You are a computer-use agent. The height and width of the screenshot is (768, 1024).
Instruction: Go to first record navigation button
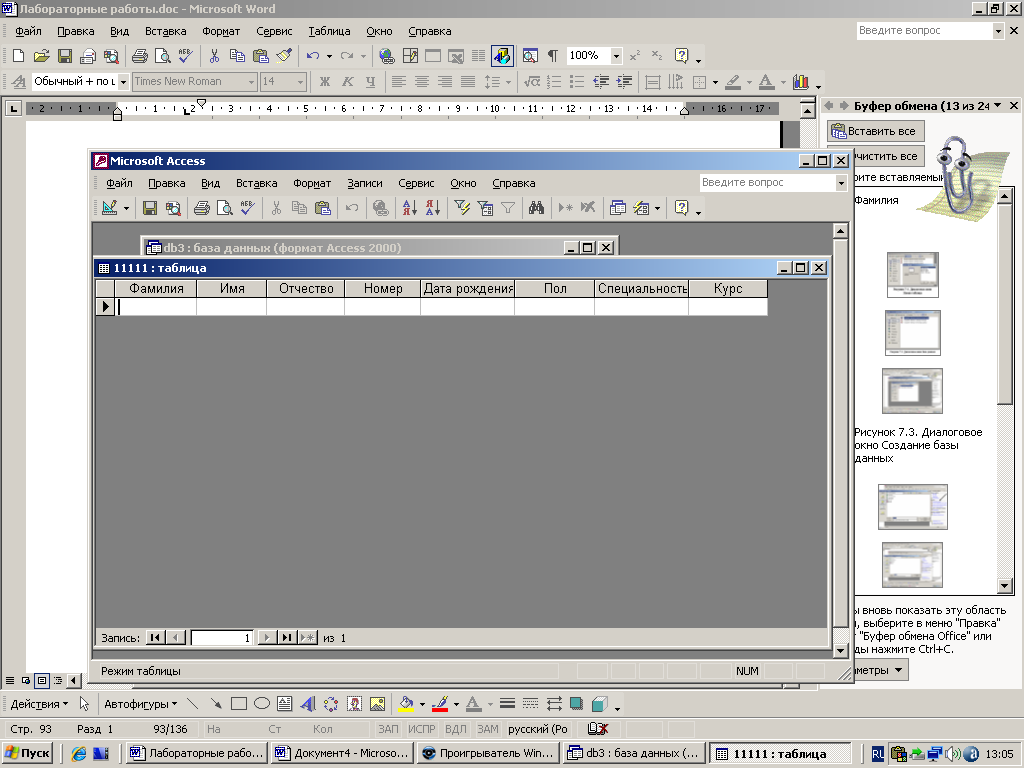click(x=155, y=637)
